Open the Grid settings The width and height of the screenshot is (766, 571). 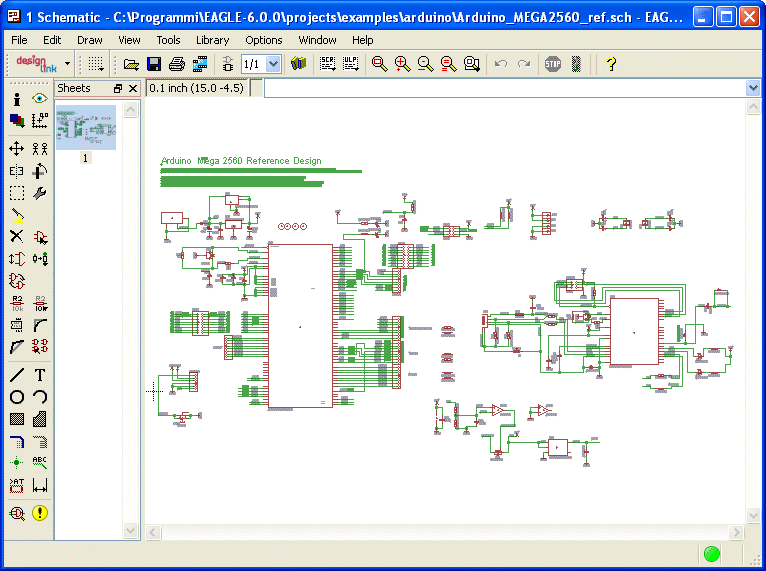pos(96,63)
